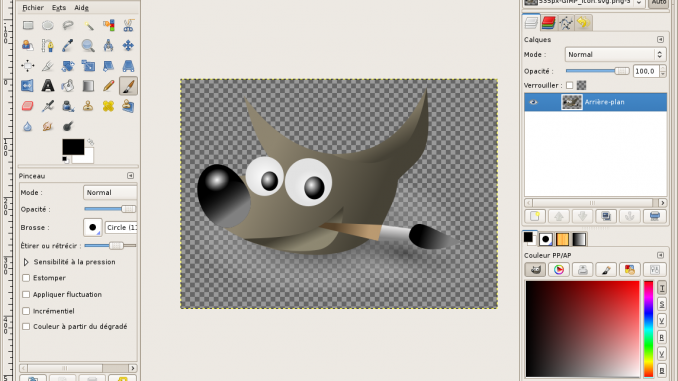Select the Perspective tool
678x381 pixels.
click(128, 66)
